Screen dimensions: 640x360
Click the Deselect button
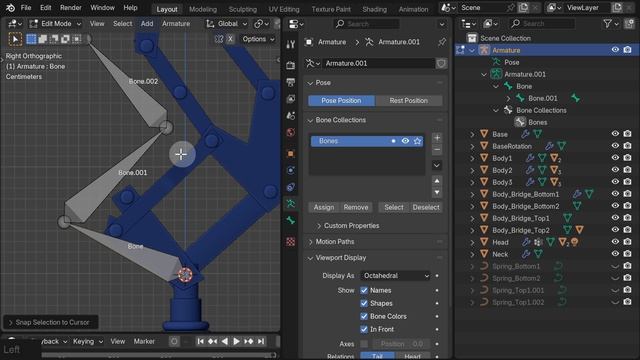[426, 207]
